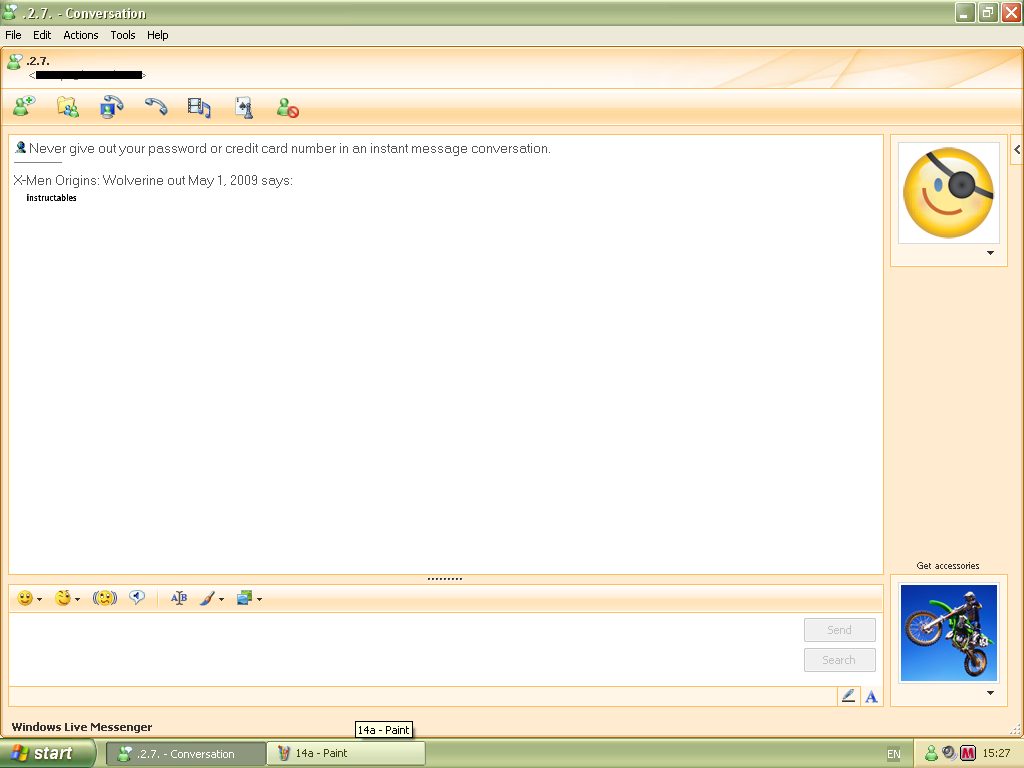Minimize the conversation window
This screenshot has width=1024, height=768.
click(965, 12)
